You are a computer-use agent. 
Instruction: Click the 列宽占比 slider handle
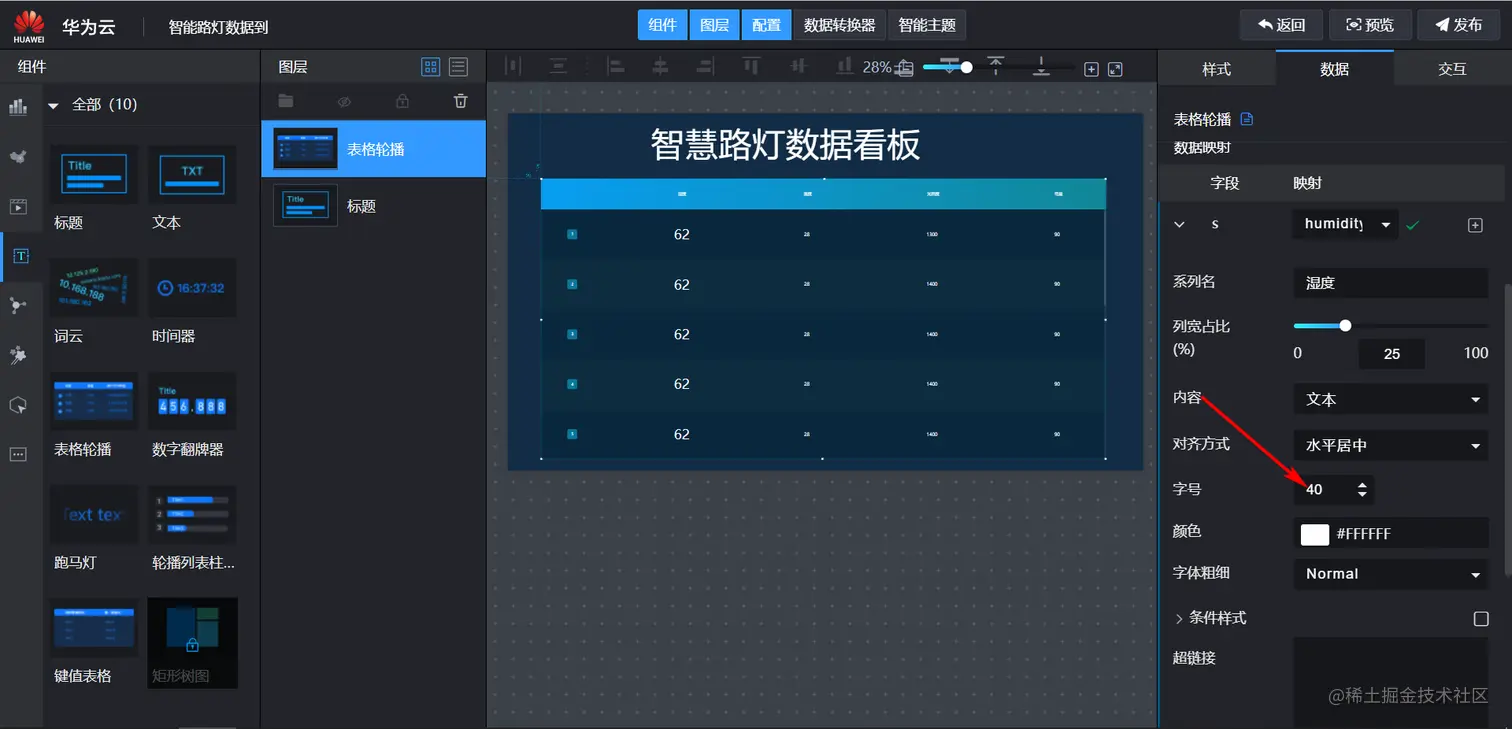coord(1345,325)
